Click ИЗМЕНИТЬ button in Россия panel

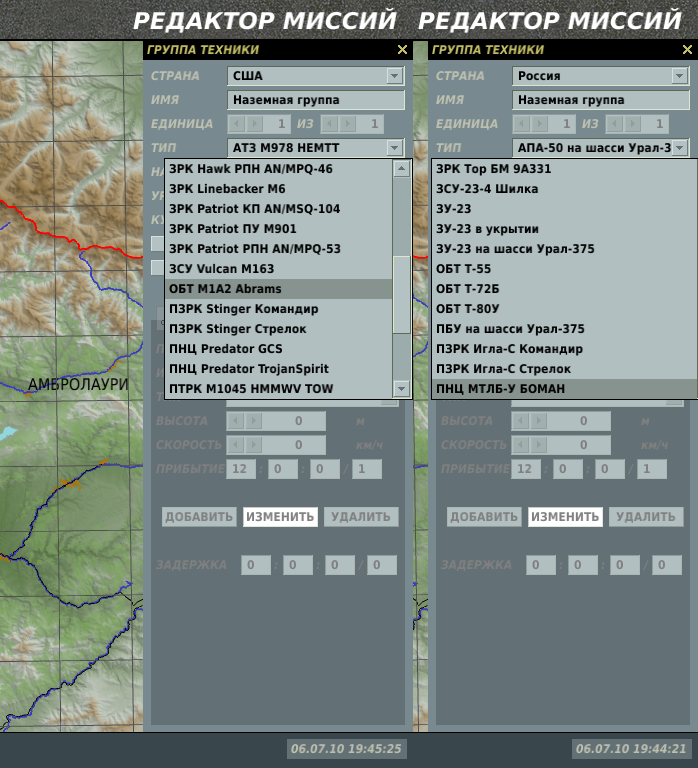pyautogui.click(x=565, y=517)
